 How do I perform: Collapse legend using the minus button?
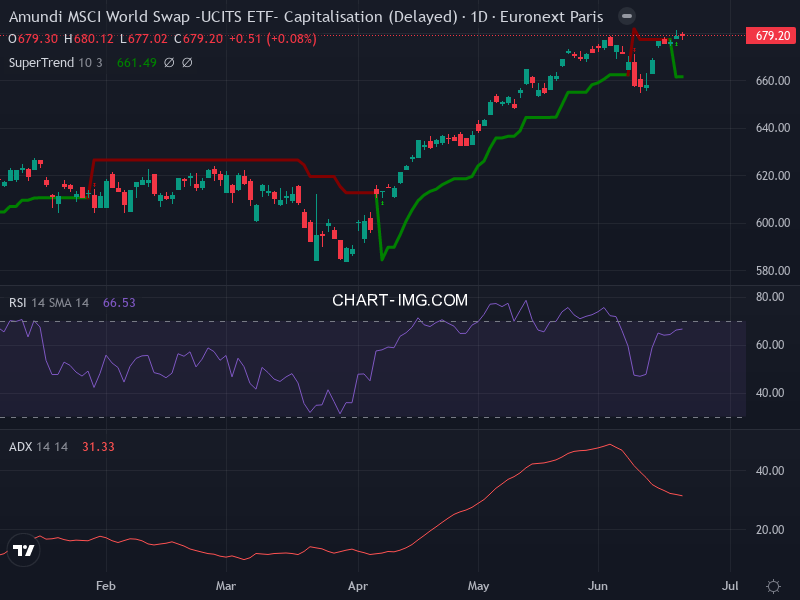tap(627, 16)
